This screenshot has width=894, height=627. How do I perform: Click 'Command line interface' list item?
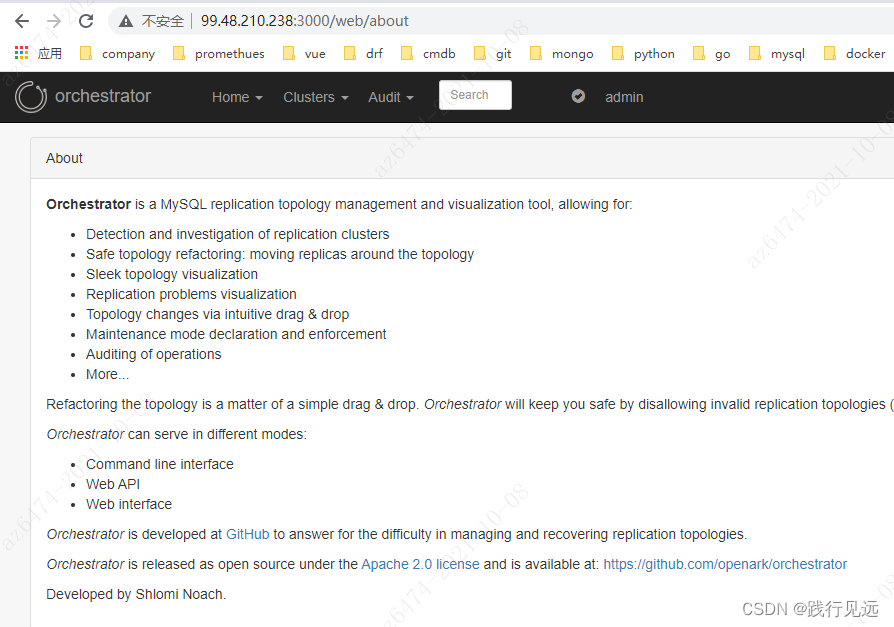coord(160,464)
